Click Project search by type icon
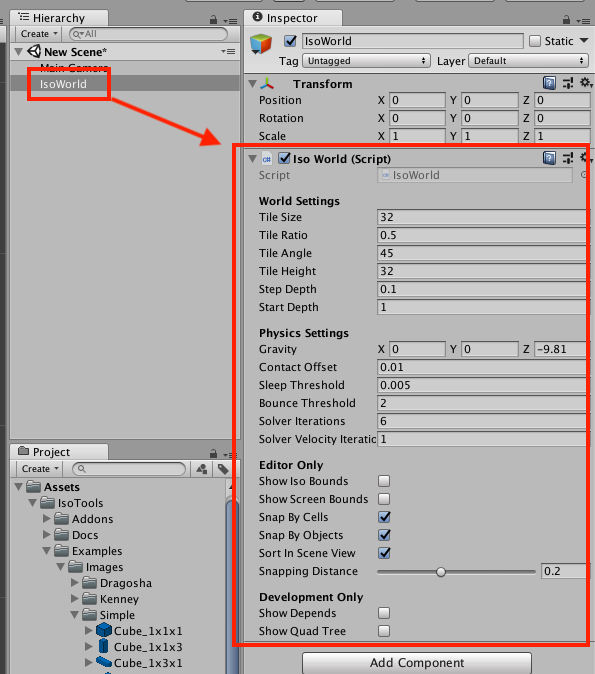595x674 pixels. click(x=202, y=469)
